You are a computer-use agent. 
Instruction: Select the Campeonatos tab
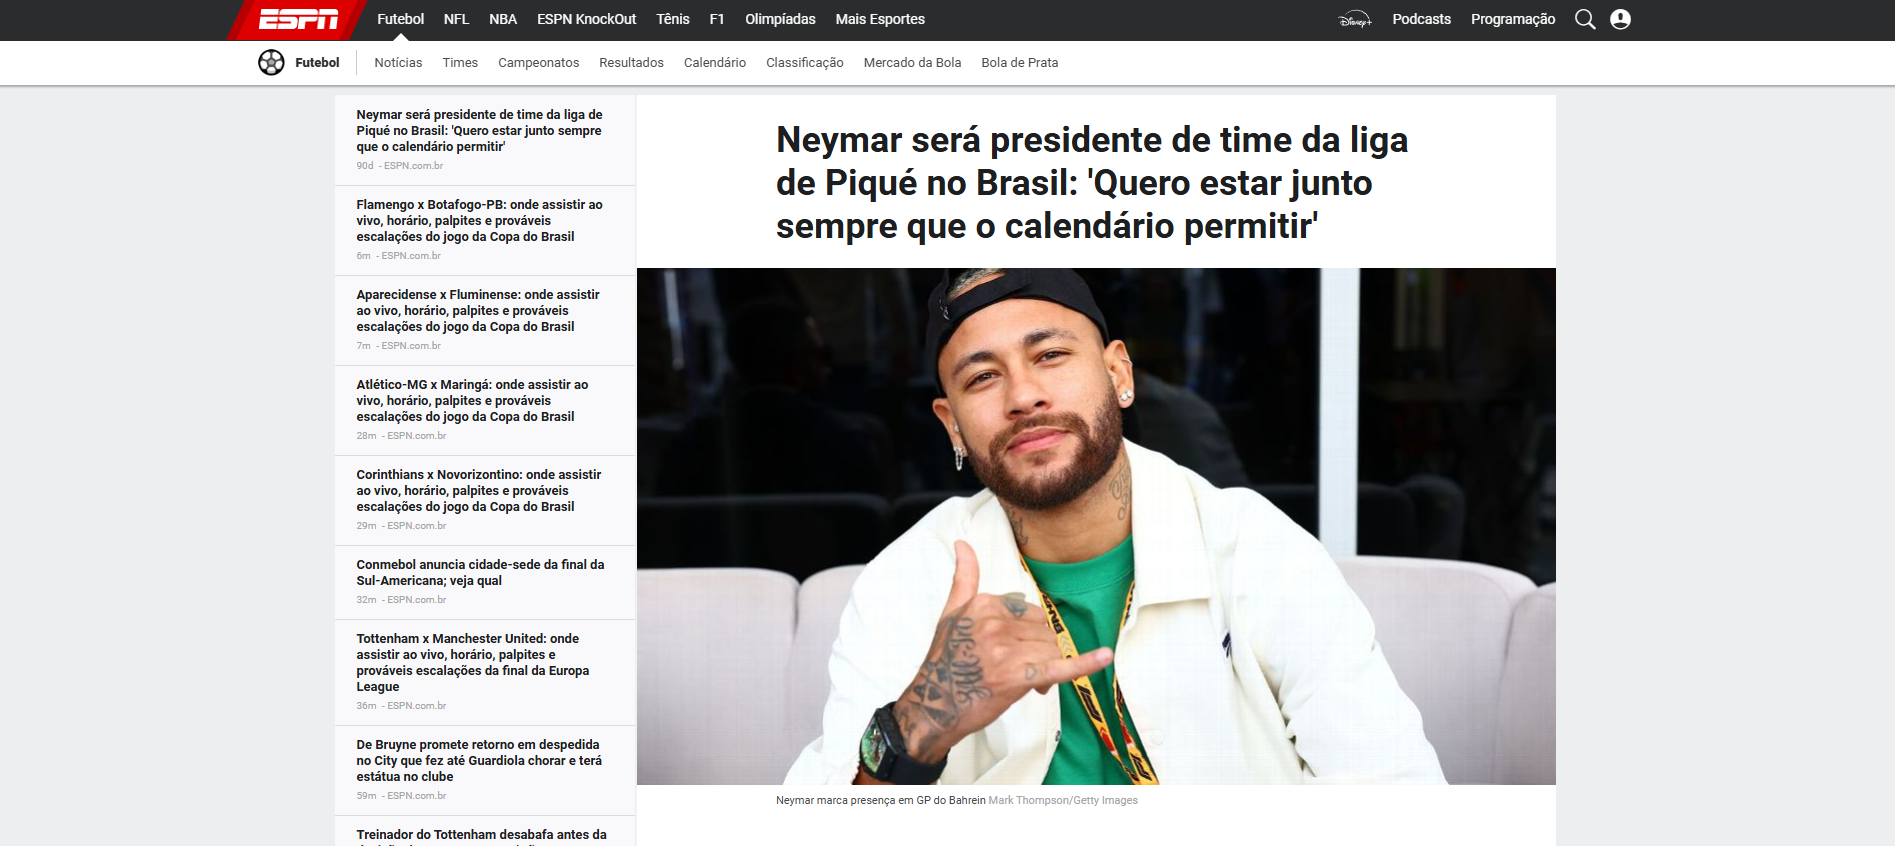(x=538, y=62)
